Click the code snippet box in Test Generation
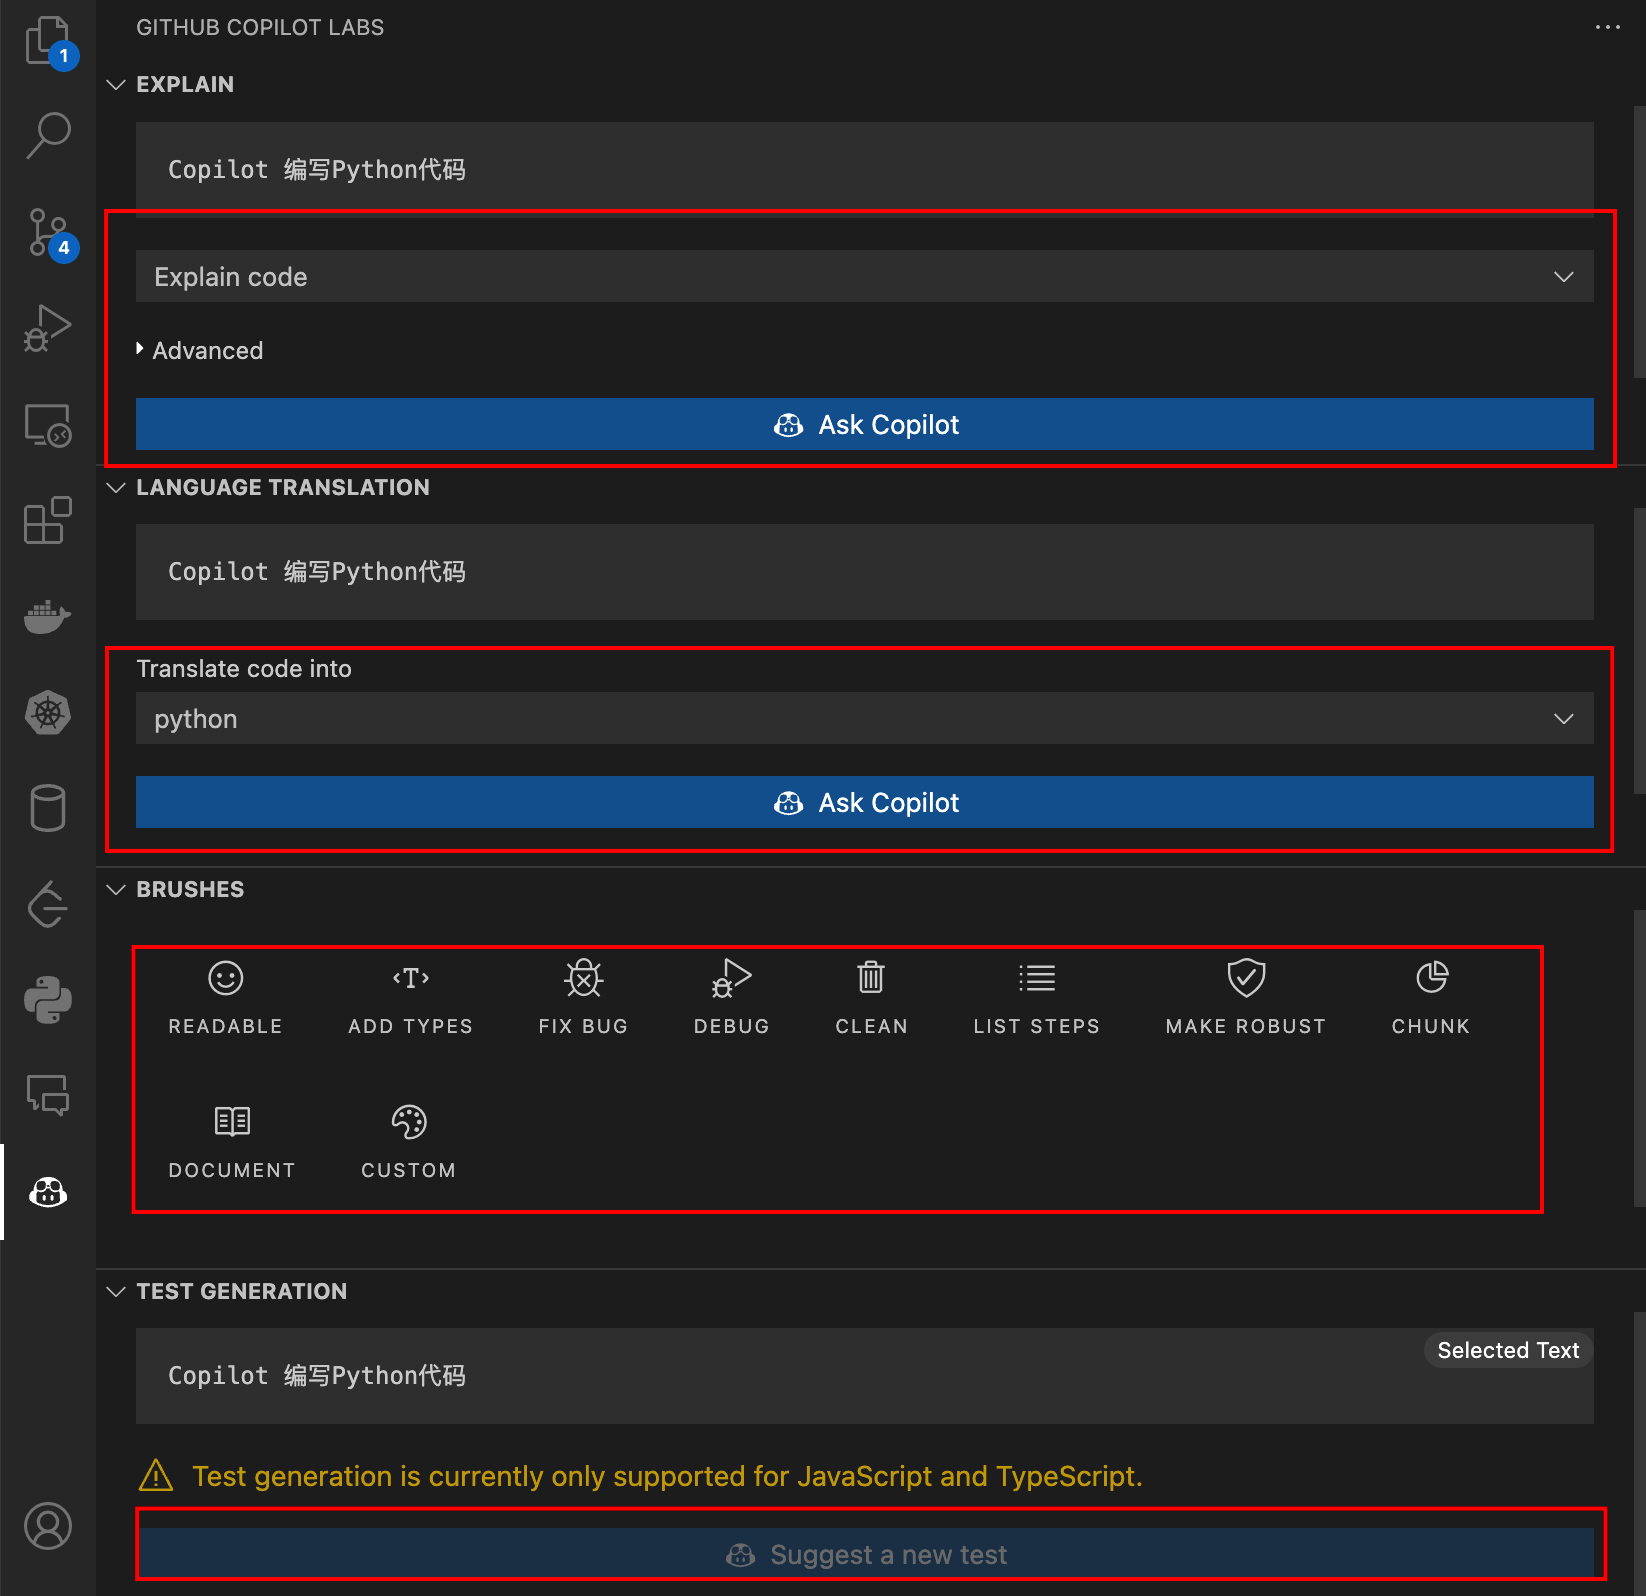 tap(864, 1376)
